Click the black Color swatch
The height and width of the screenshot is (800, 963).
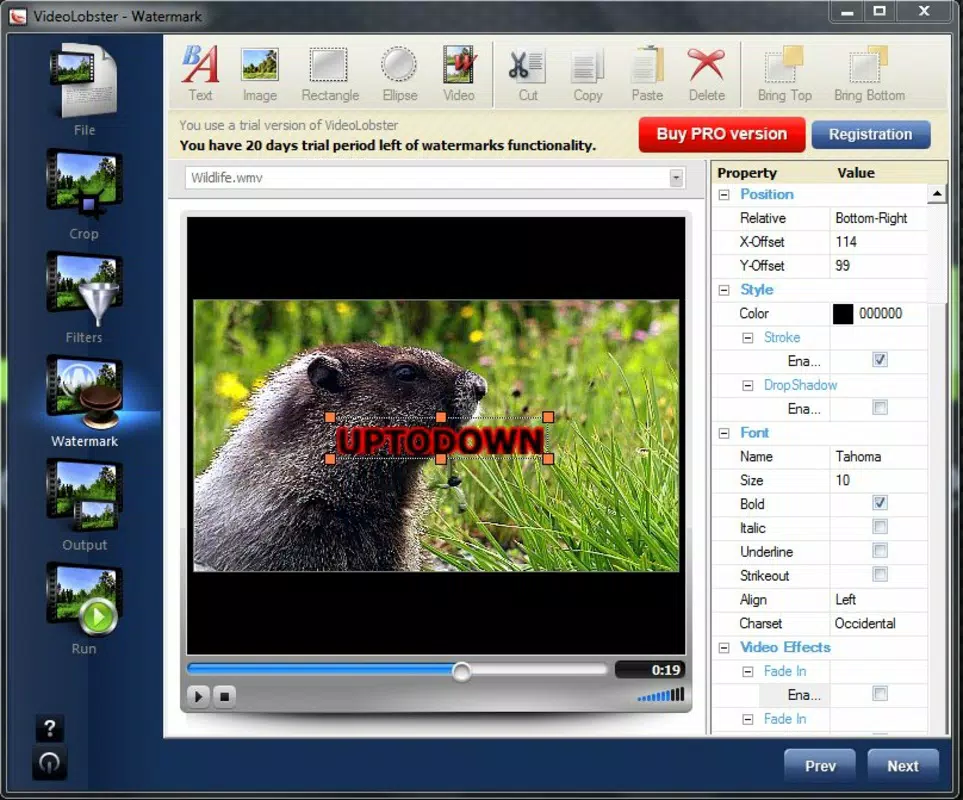(x=843, y=314)
